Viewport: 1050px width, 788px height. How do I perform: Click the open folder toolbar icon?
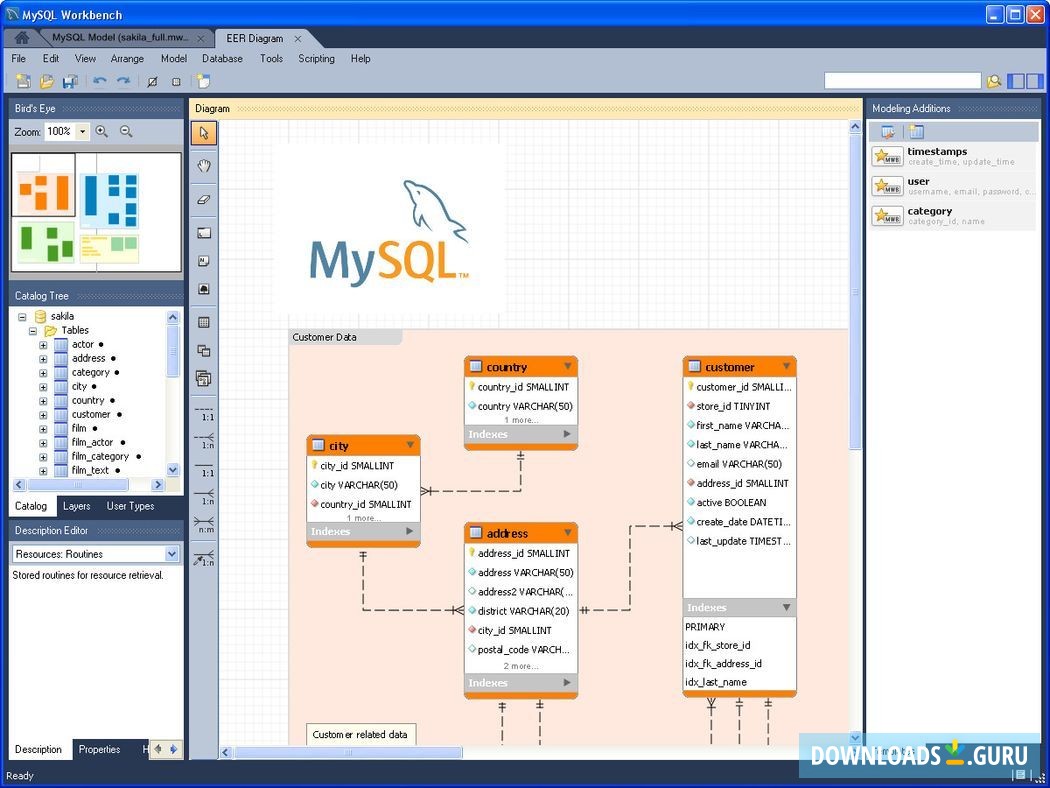pos(47,82)
